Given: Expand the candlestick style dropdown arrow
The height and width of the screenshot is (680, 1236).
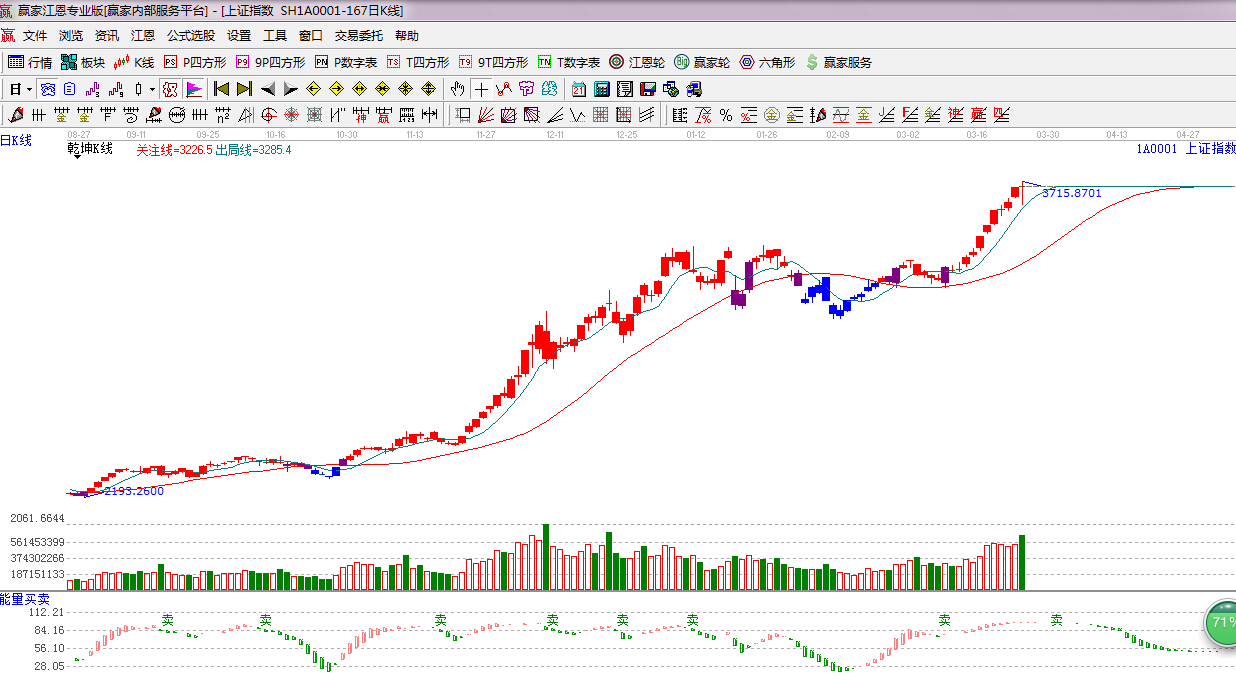Looking at the screenshot, I should click(152, 89).
